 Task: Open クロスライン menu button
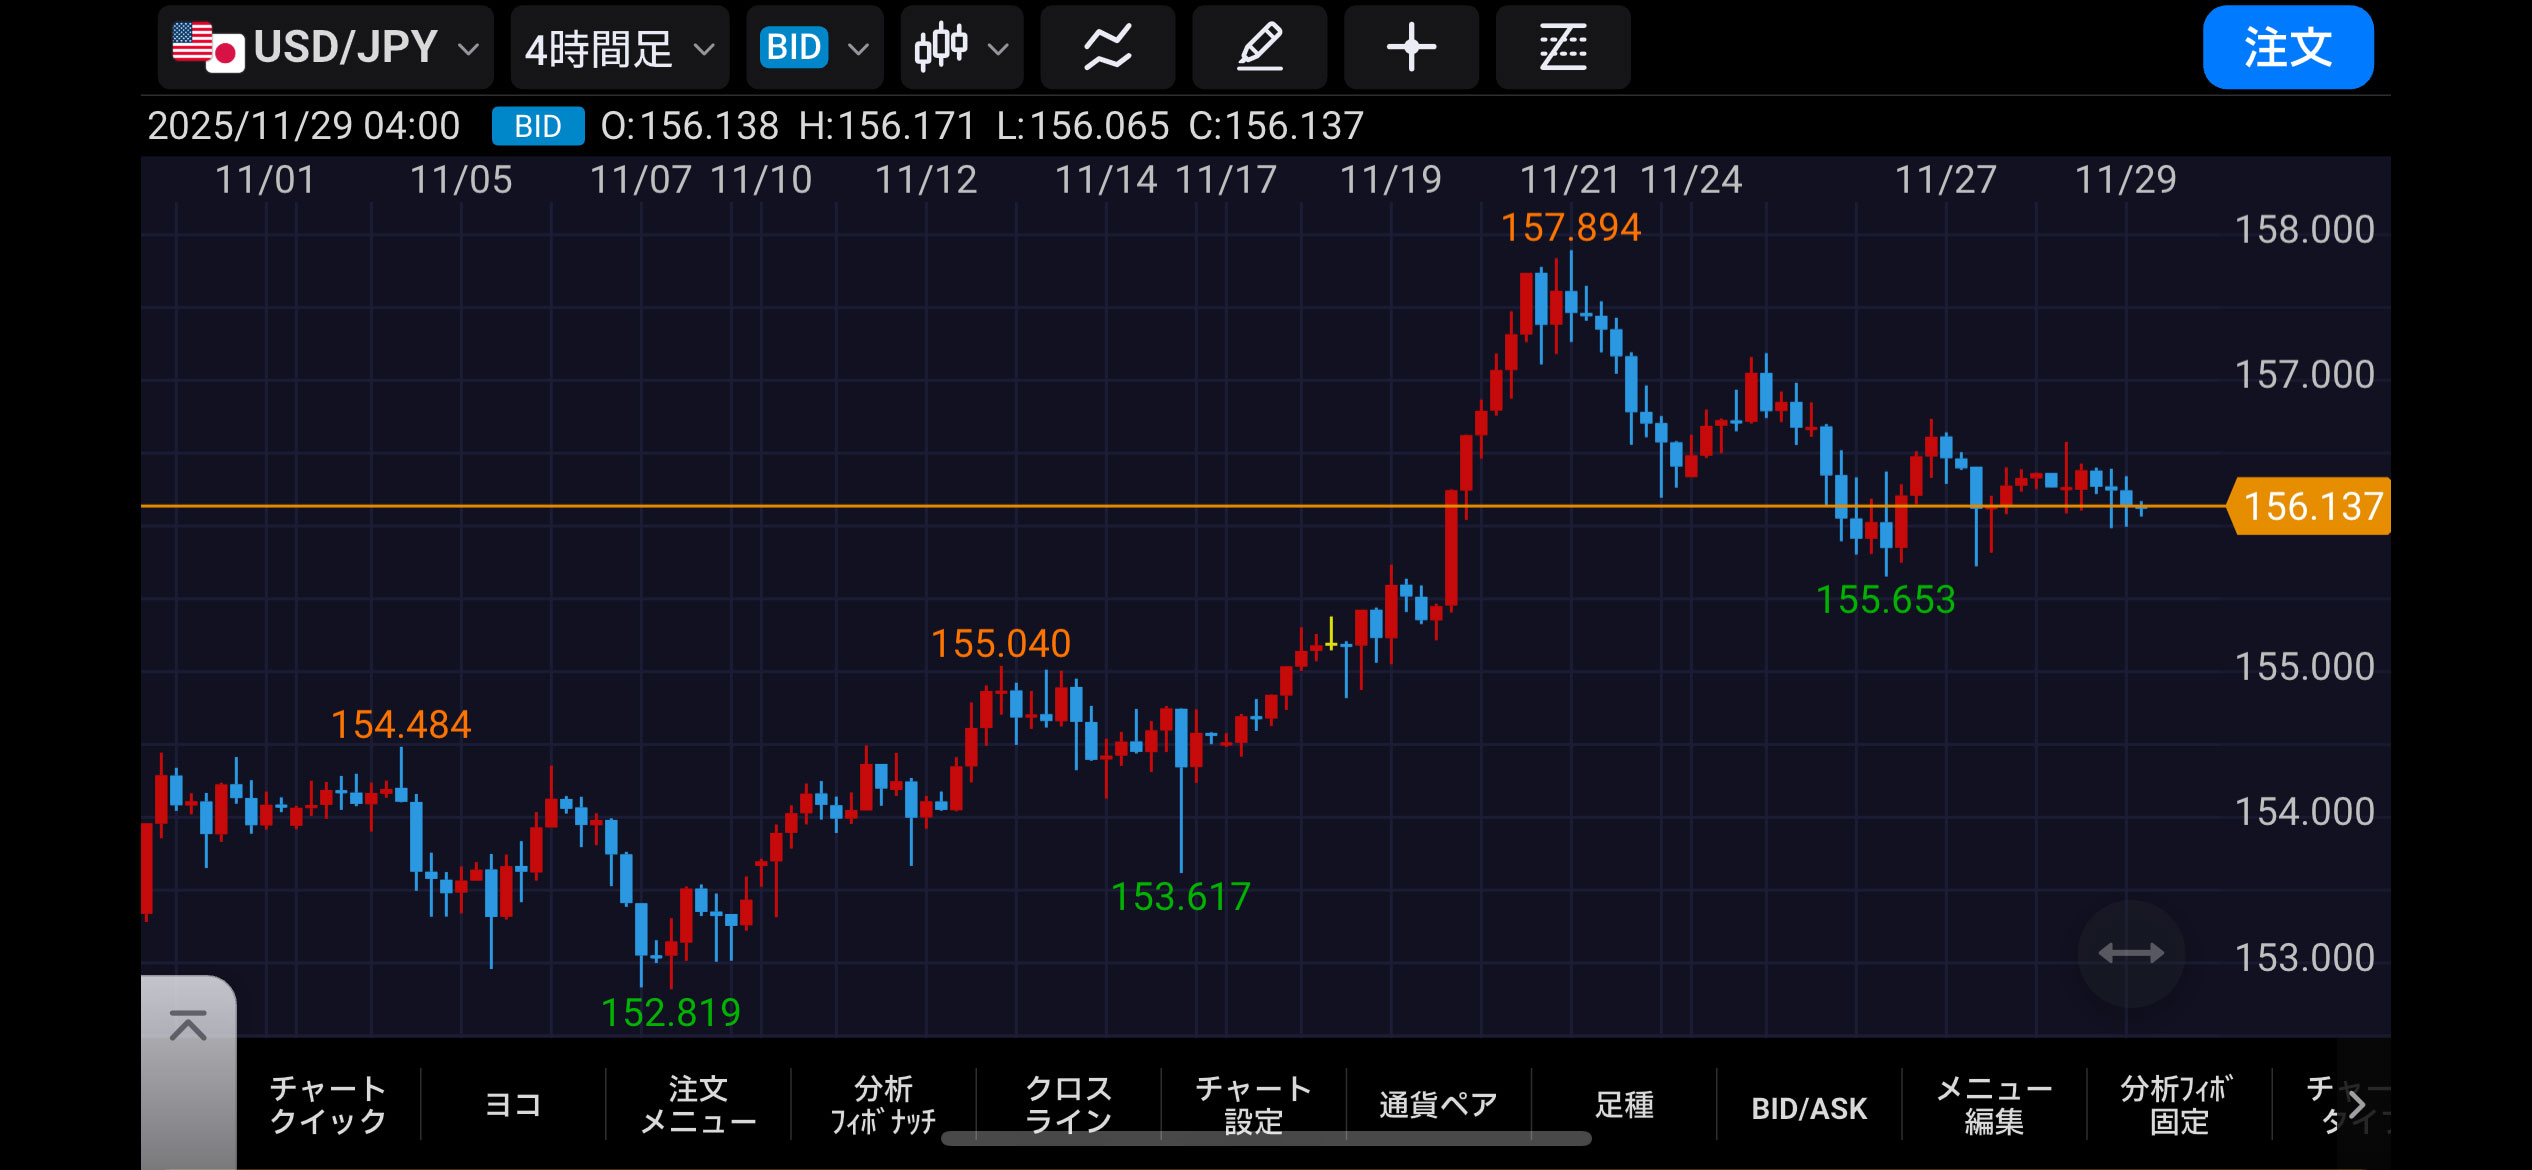coord(1068,1104)
